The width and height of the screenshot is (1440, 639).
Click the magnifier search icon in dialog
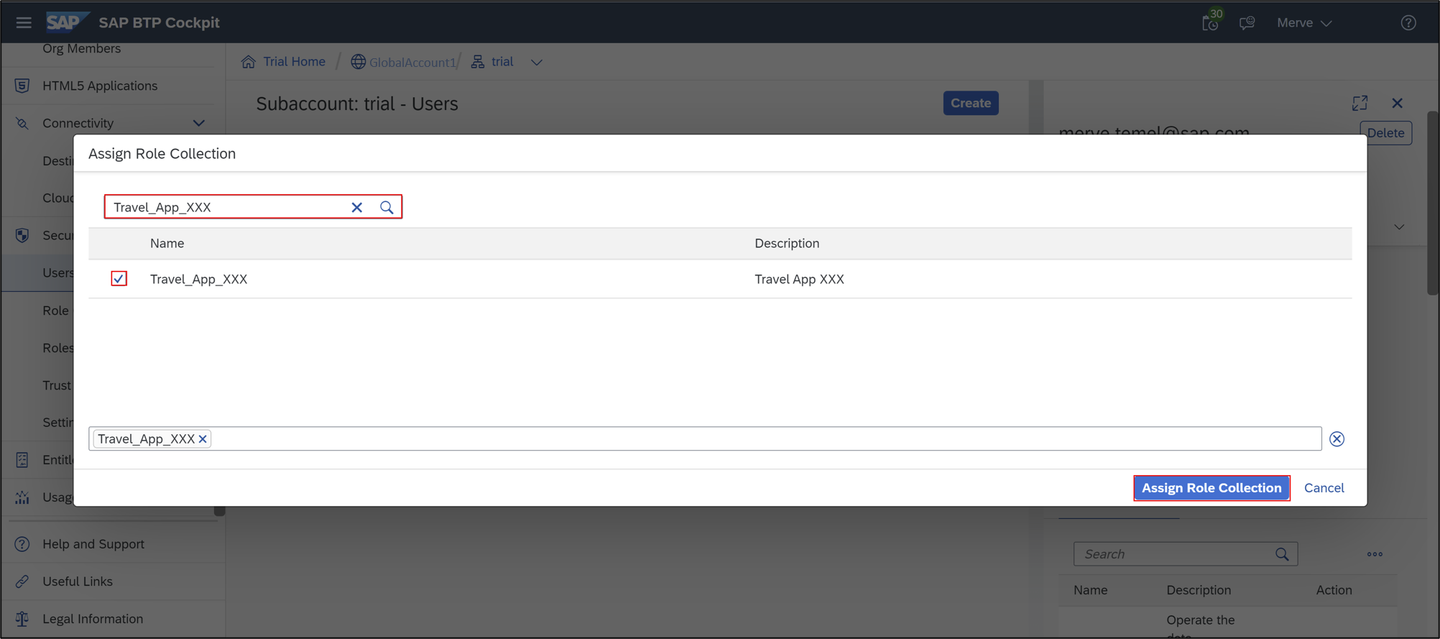[387, 207]
